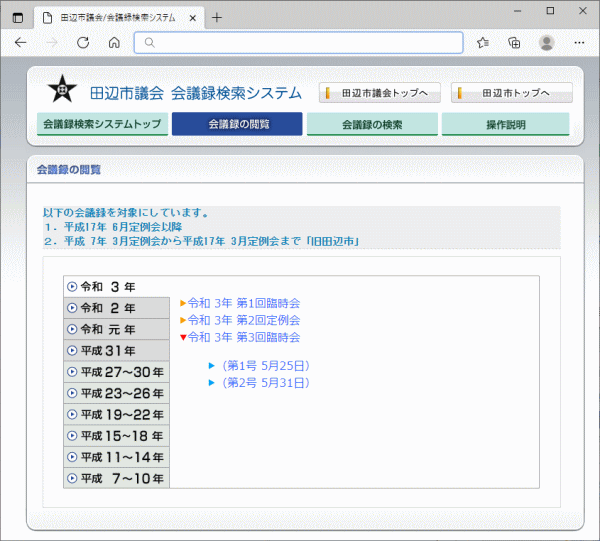Click blue arrow beside 第2号 5月31日

click(x=211, y=383)
